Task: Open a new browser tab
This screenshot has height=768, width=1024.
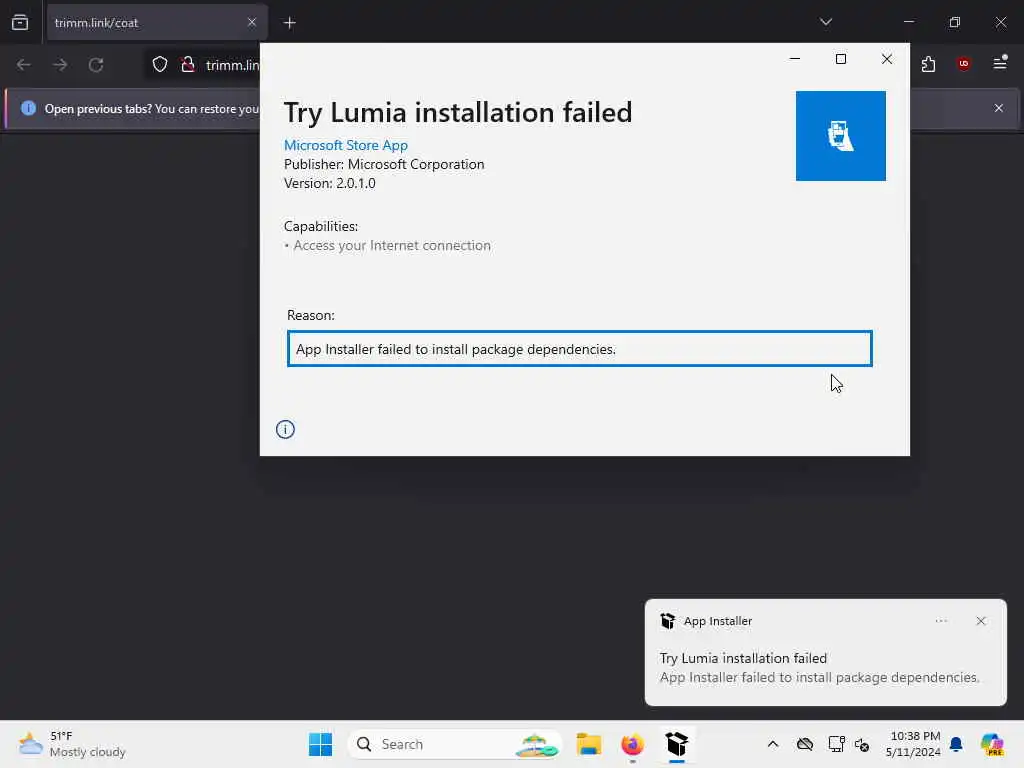Action: tap(289, 23)
